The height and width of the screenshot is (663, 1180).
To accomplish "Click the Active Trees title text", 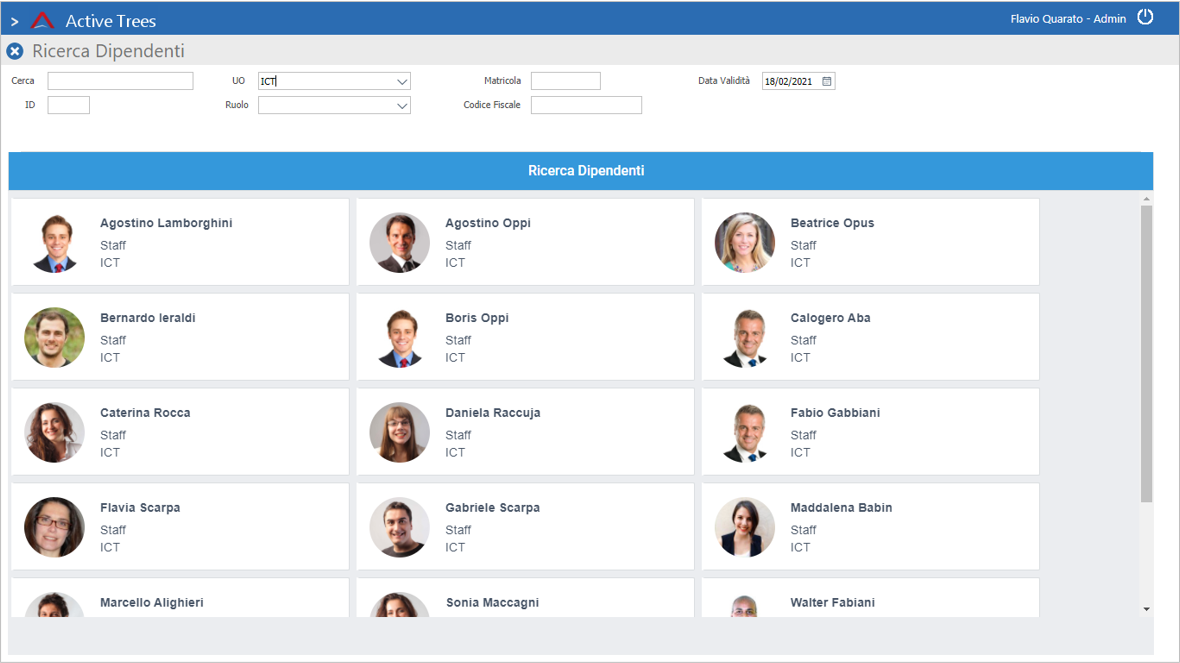I will point(111,21).
